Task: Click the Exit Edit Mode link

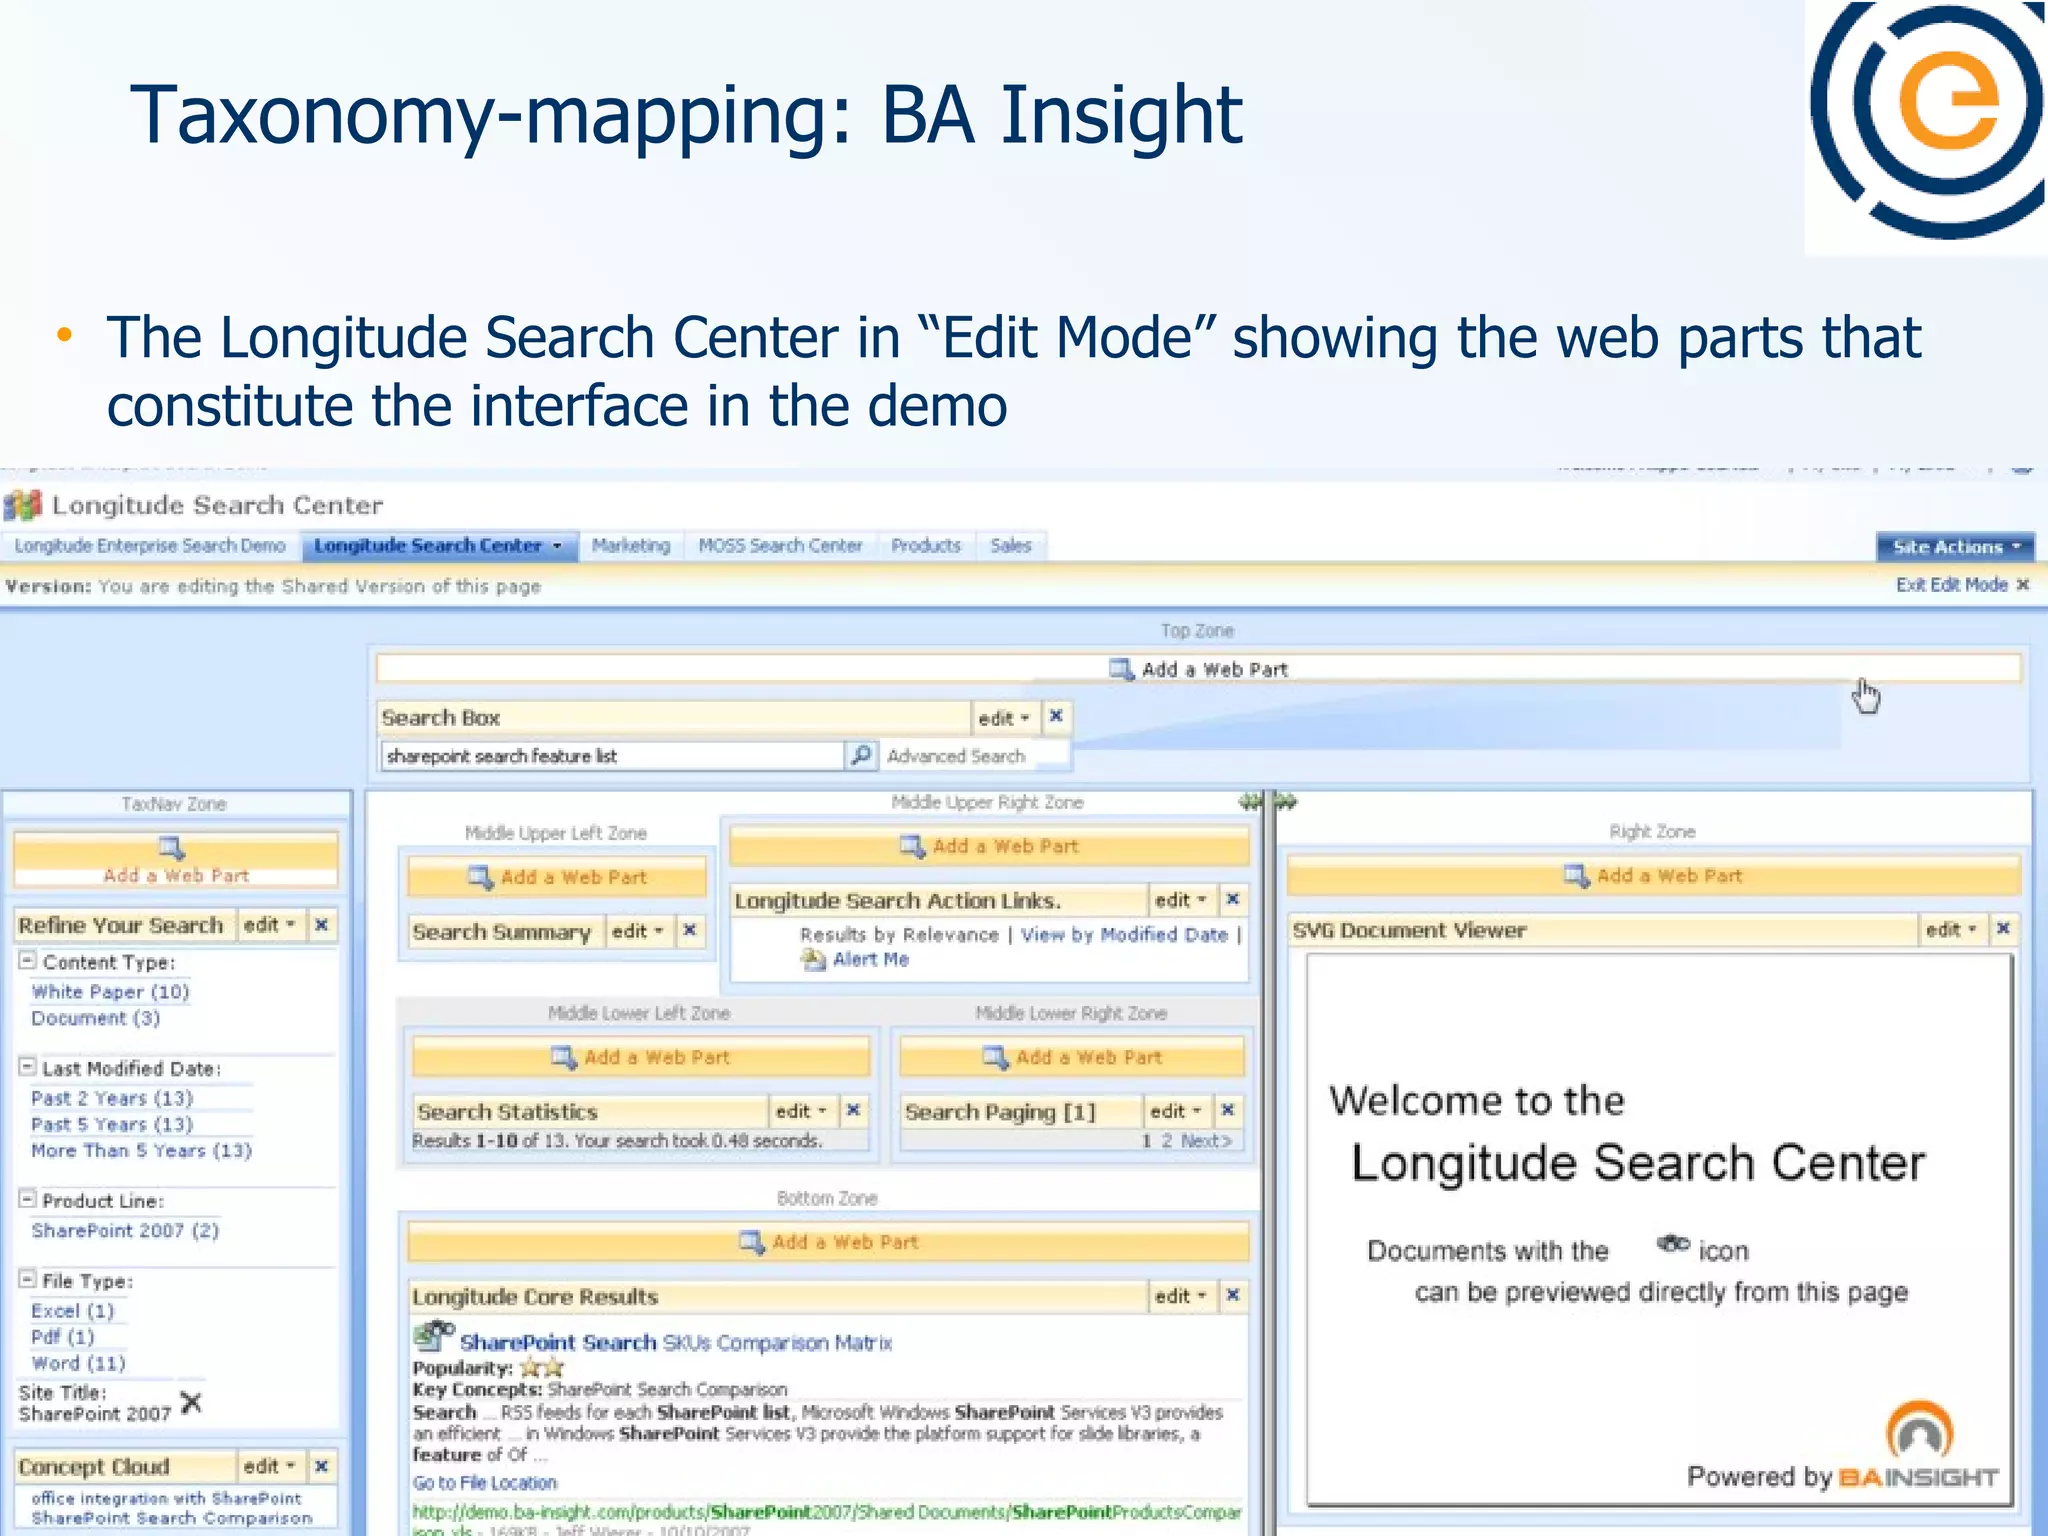Action: pos(1952,585)
